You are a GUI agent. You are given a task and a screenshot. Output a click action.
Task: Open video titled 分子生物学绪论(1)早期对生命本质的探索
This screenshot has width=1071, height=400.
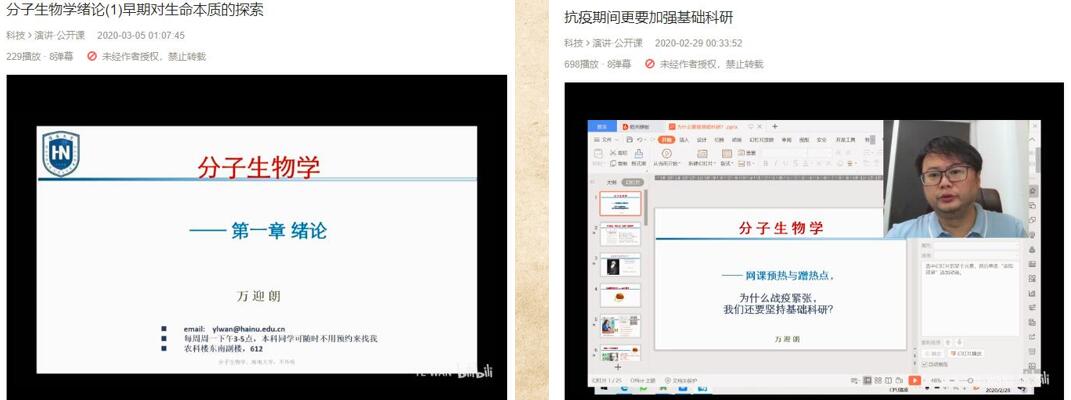pos(135,10)
